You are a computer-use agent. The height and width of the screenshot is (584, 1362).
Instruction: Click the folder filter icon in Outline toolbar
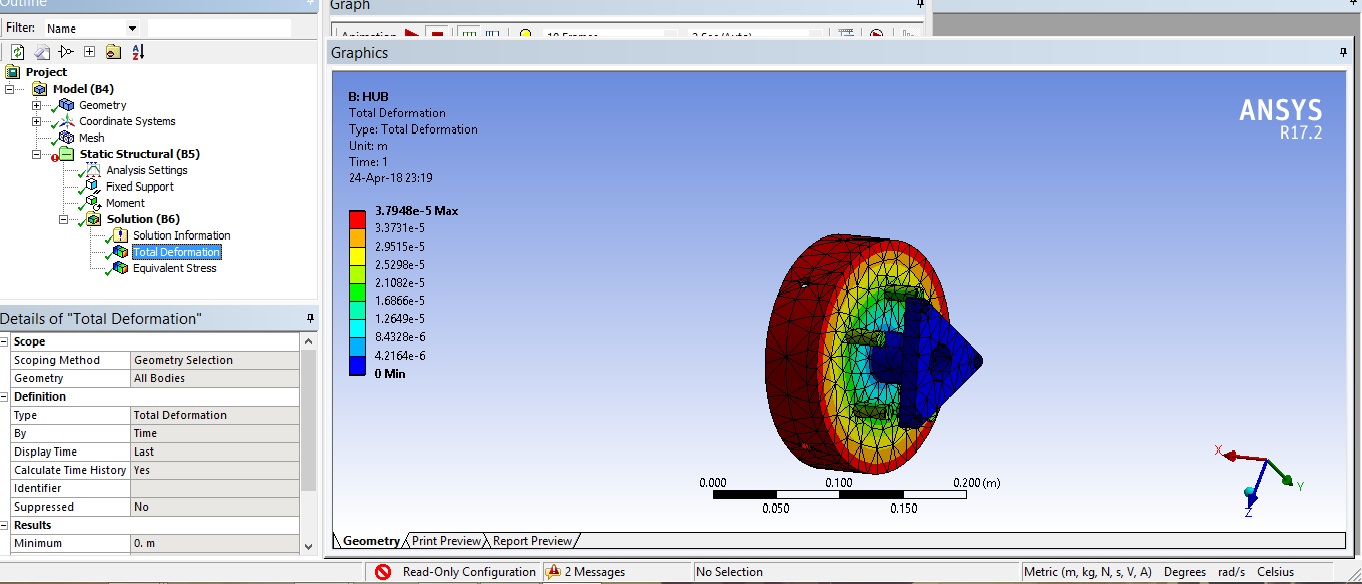click(113, 52)
